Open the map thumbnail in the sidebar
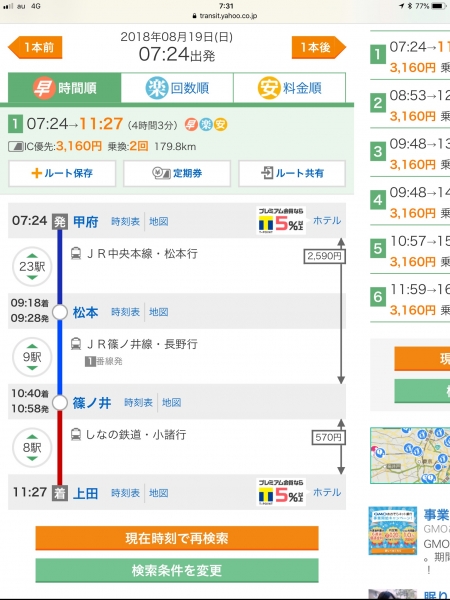450x600 pixels. 410,455
